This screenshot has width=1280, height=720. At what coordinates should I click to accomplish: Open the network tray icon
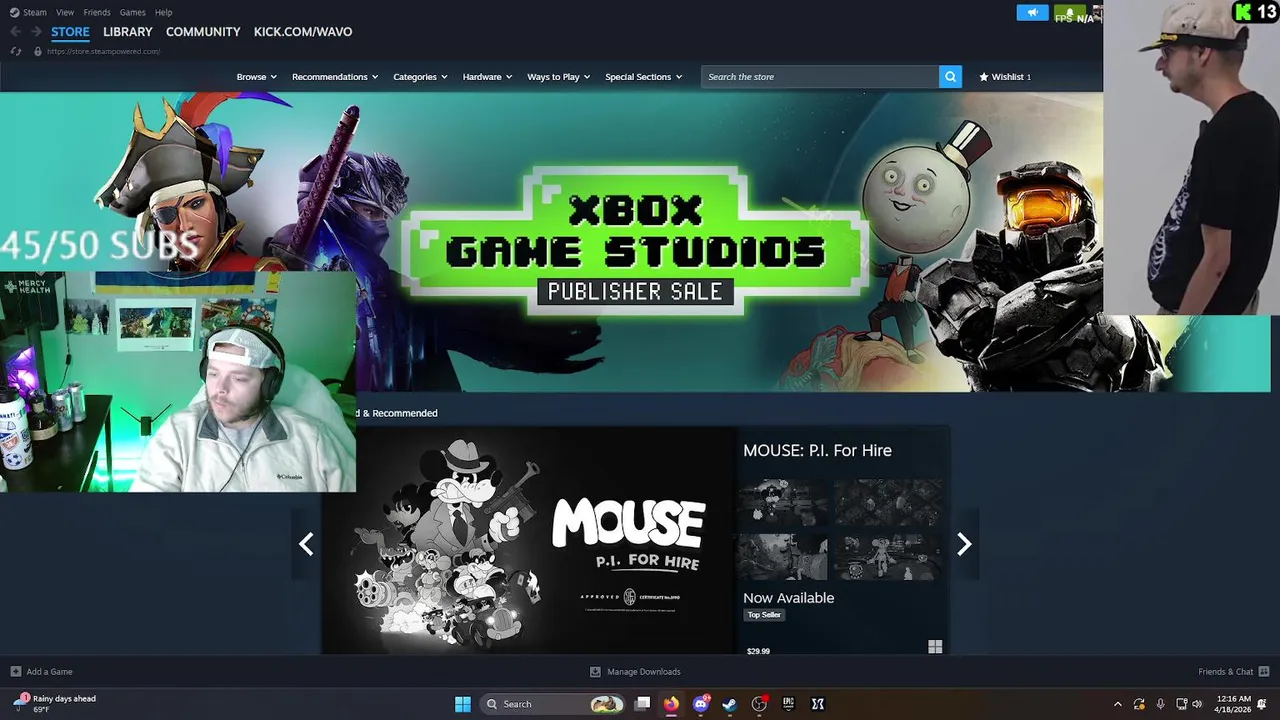1181,704
